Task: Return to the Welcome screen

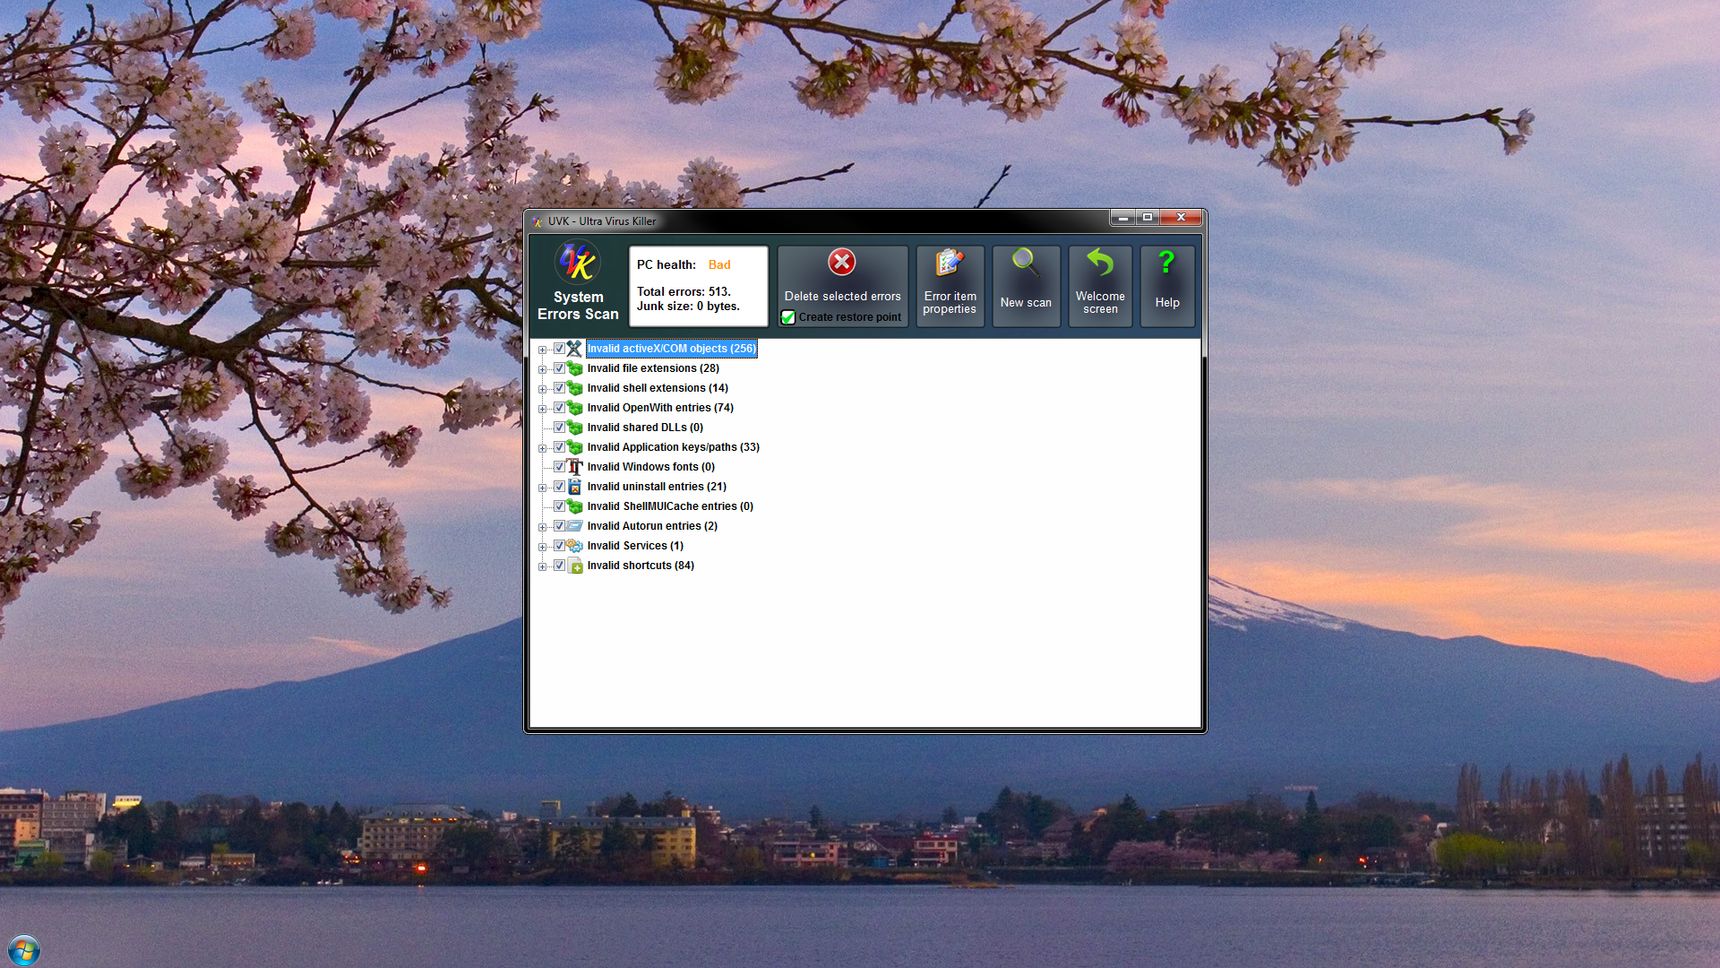Action: click(x=1100, y=286)
